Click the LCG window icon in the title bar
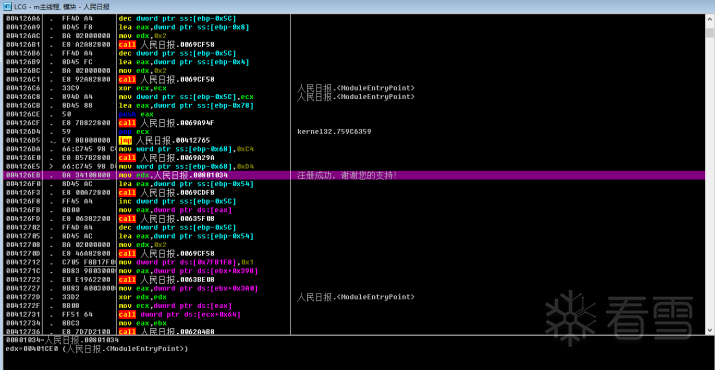Screen dimensions: 715x371 7,6
